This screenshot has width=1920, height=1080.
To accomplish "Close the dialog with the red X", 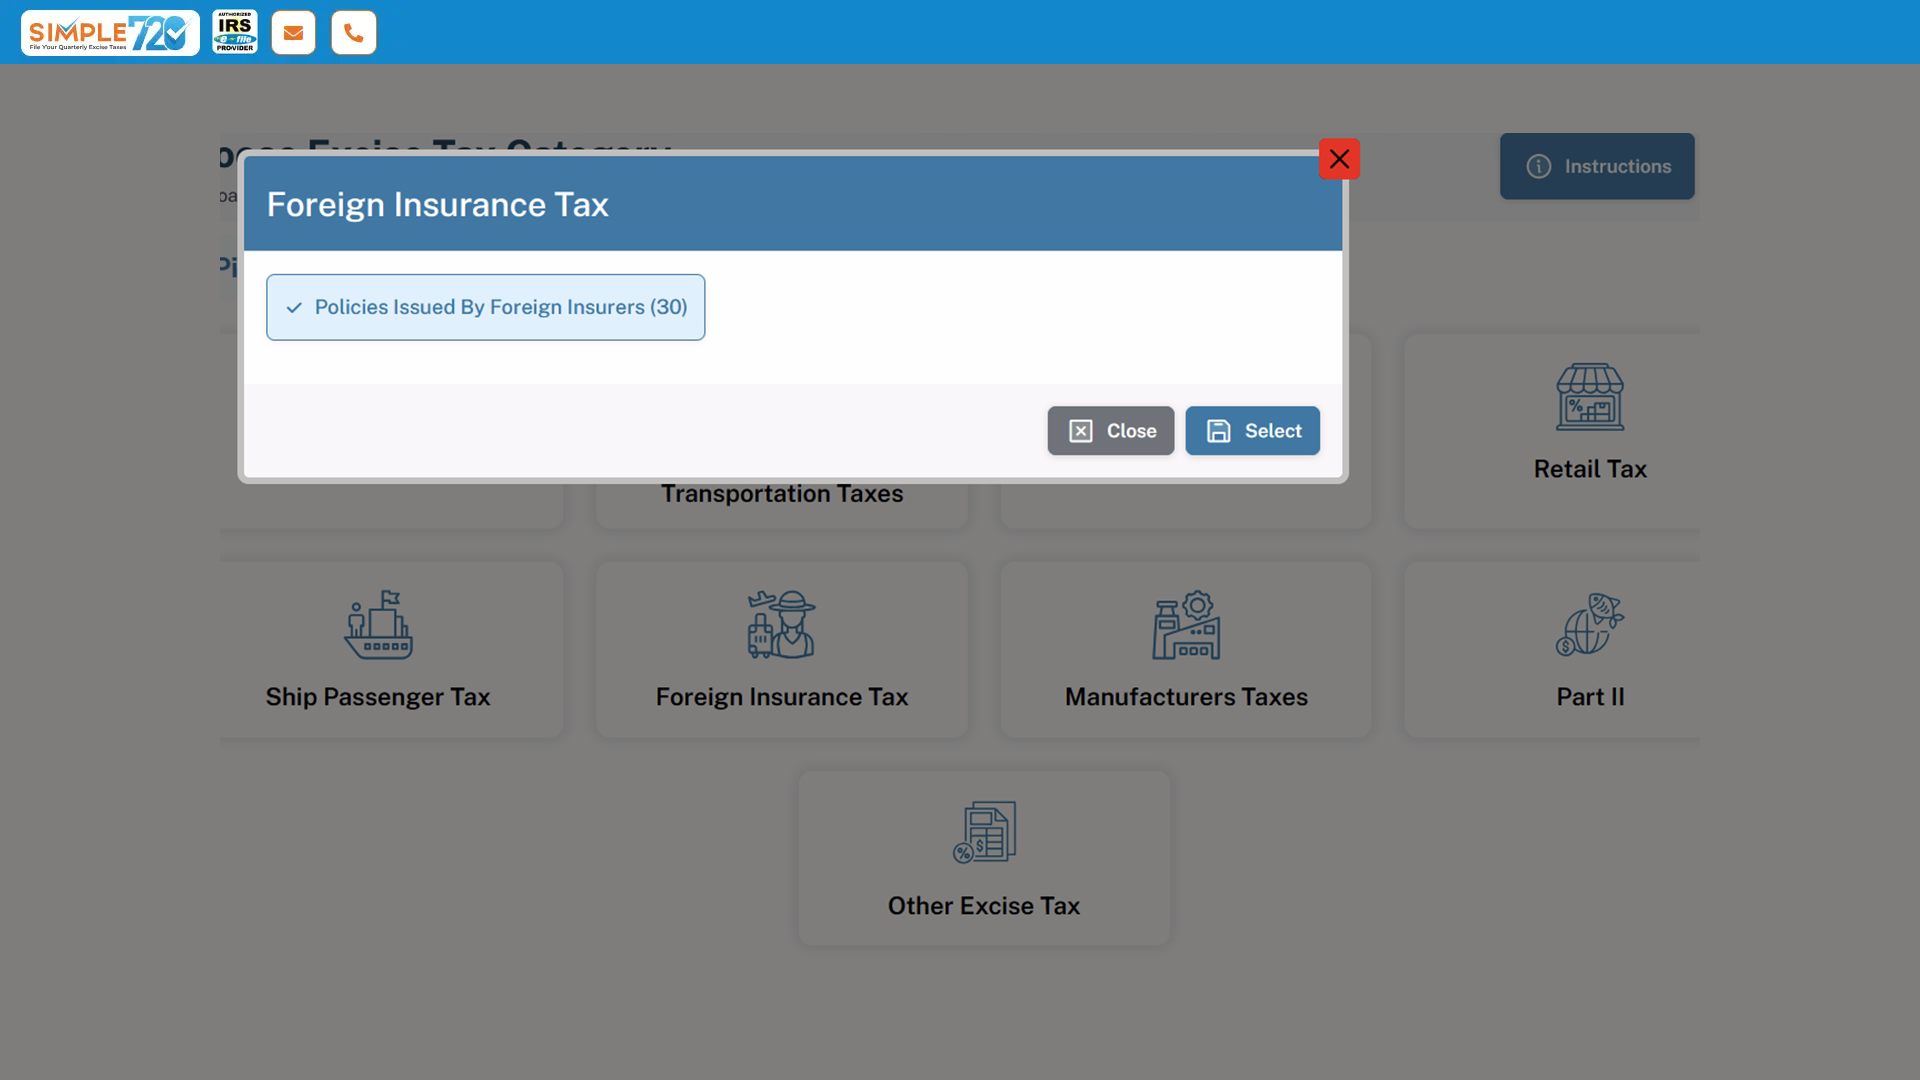I will point(1339,159).
